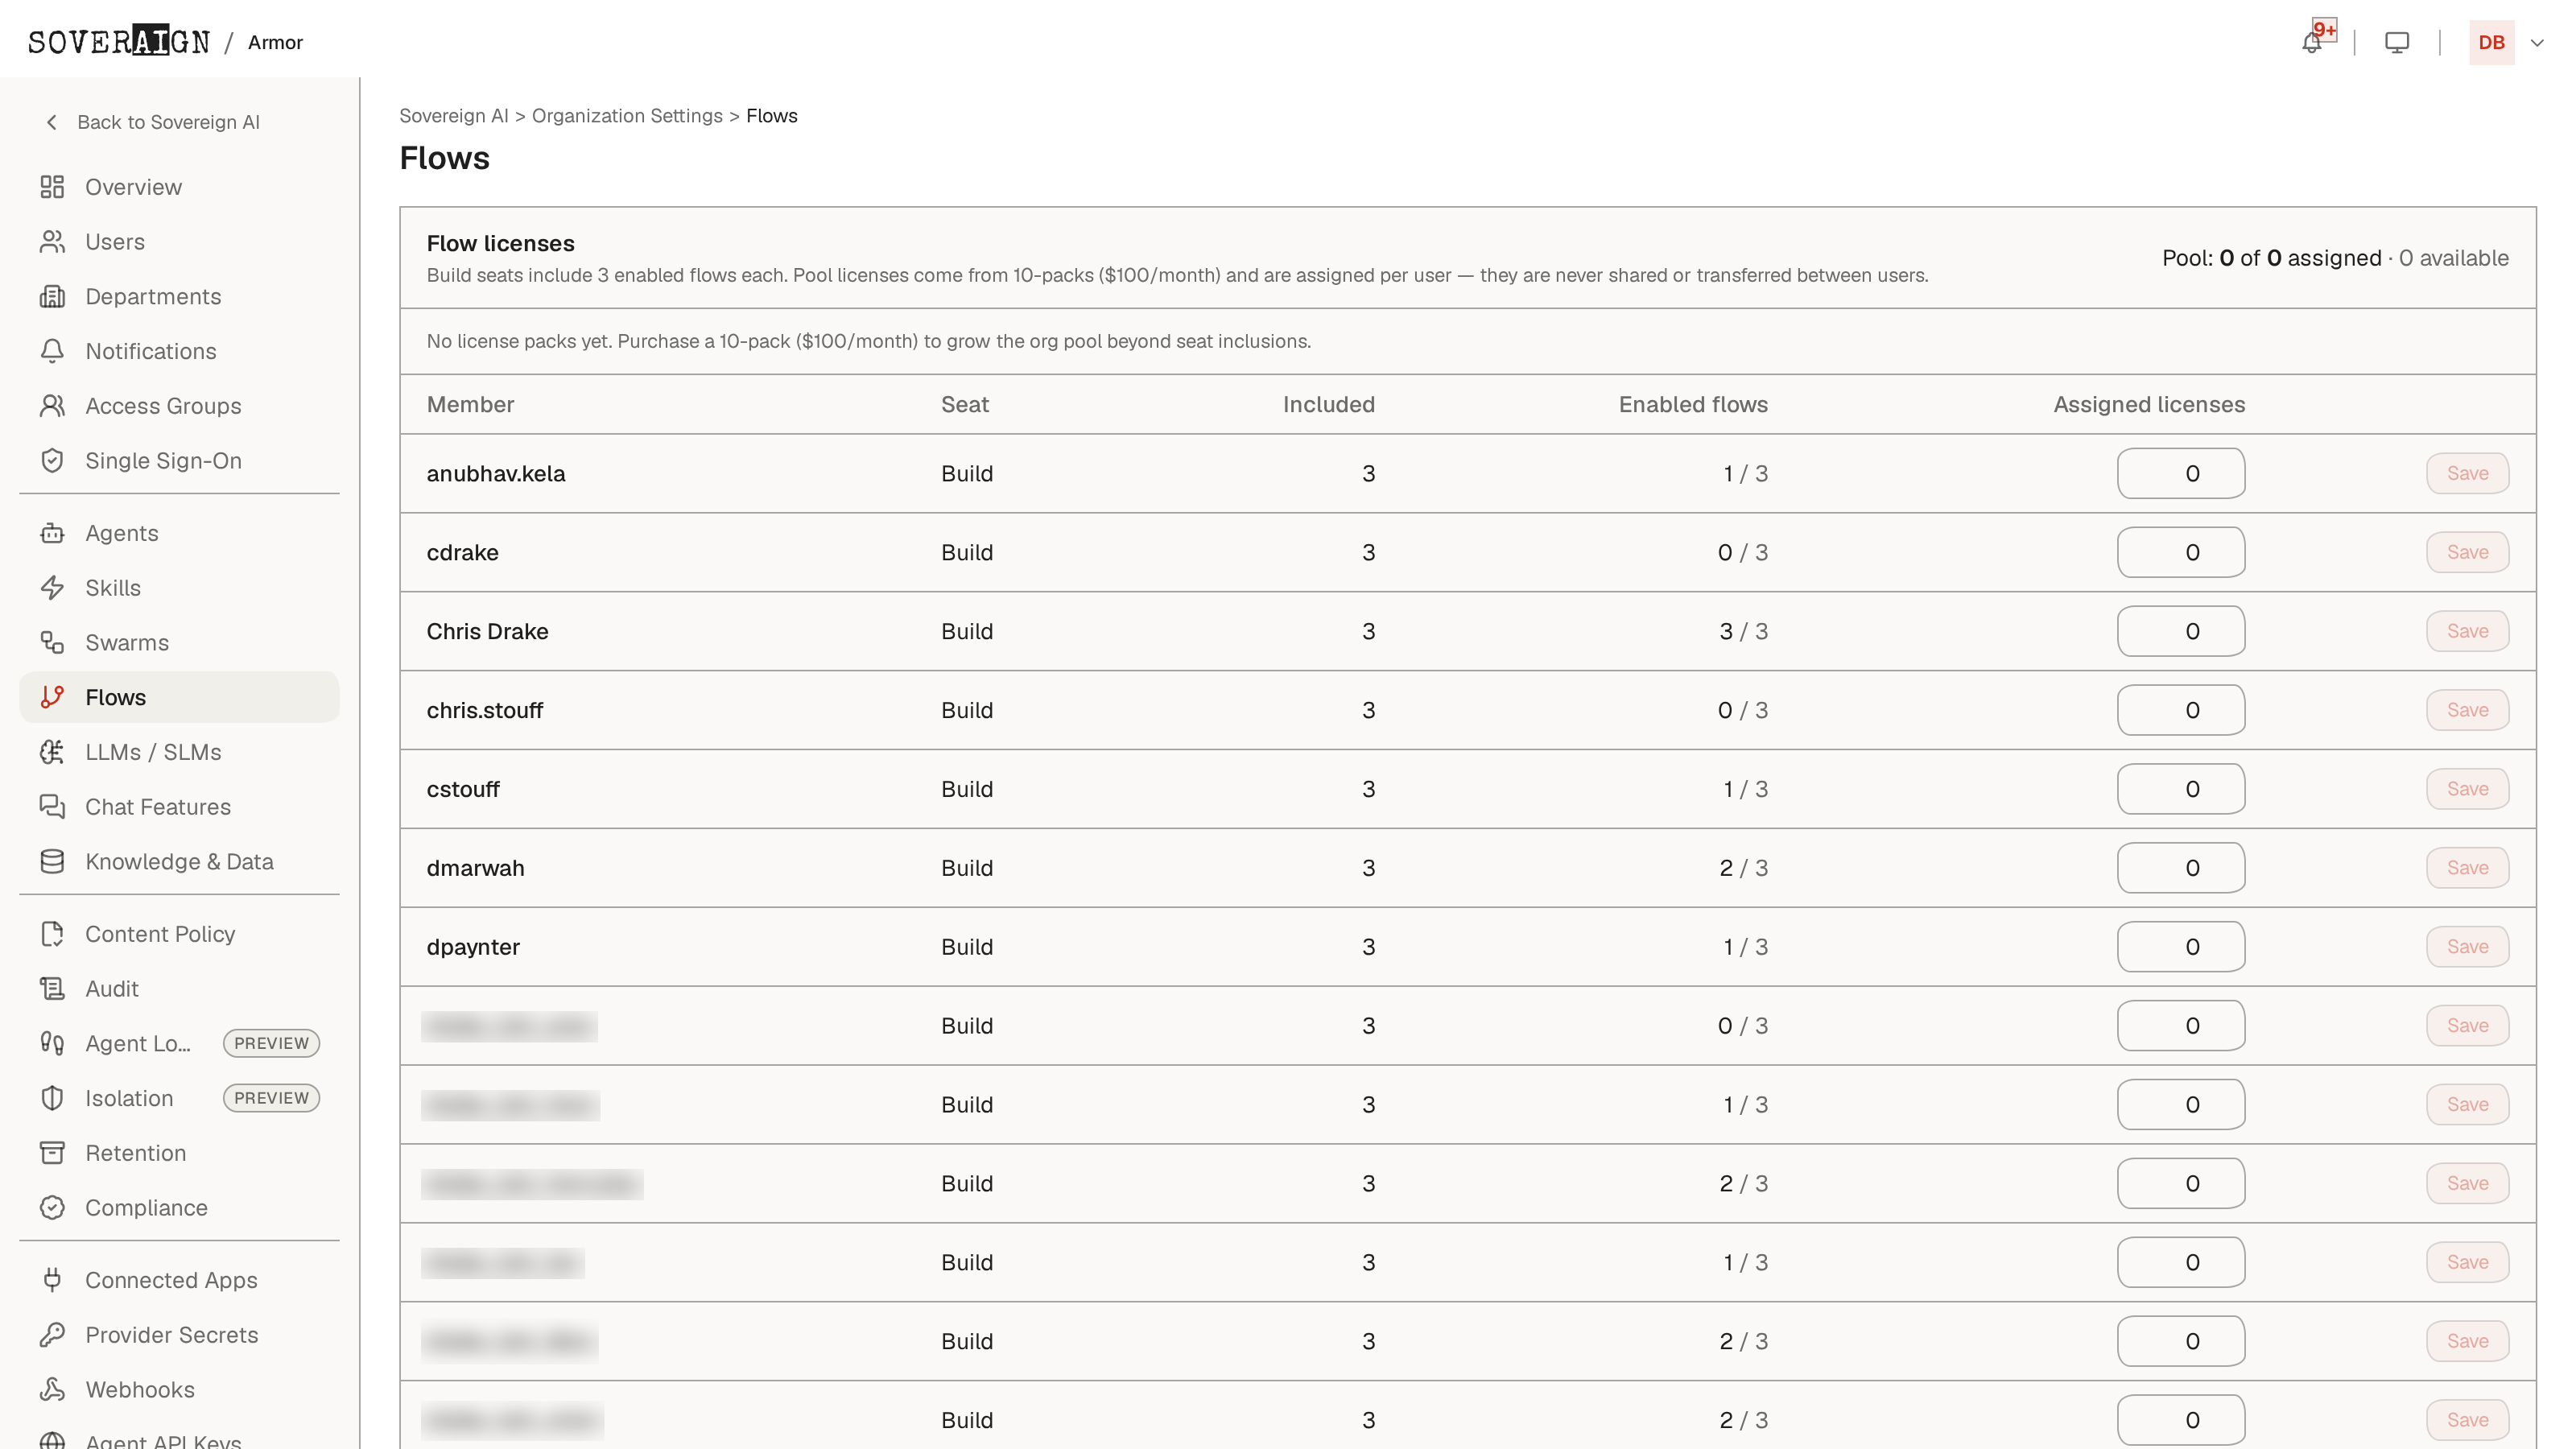2576x1449 pixels.
Task: Click the Agents robot icon
Action: (x=52, y=533)
